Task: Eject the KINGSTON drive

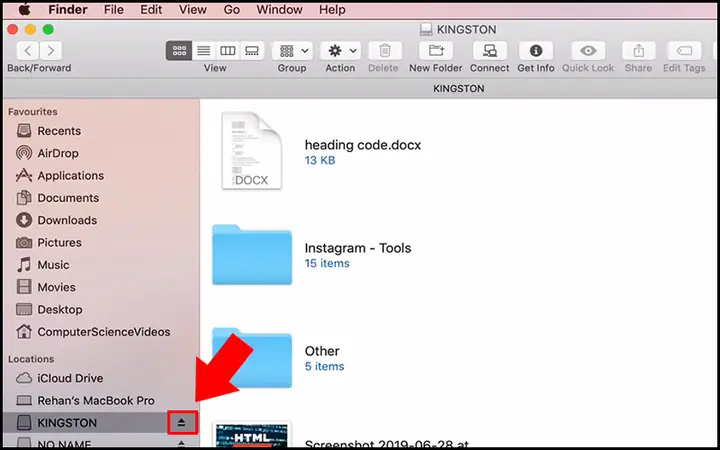Action: click(x=182, y=422)
